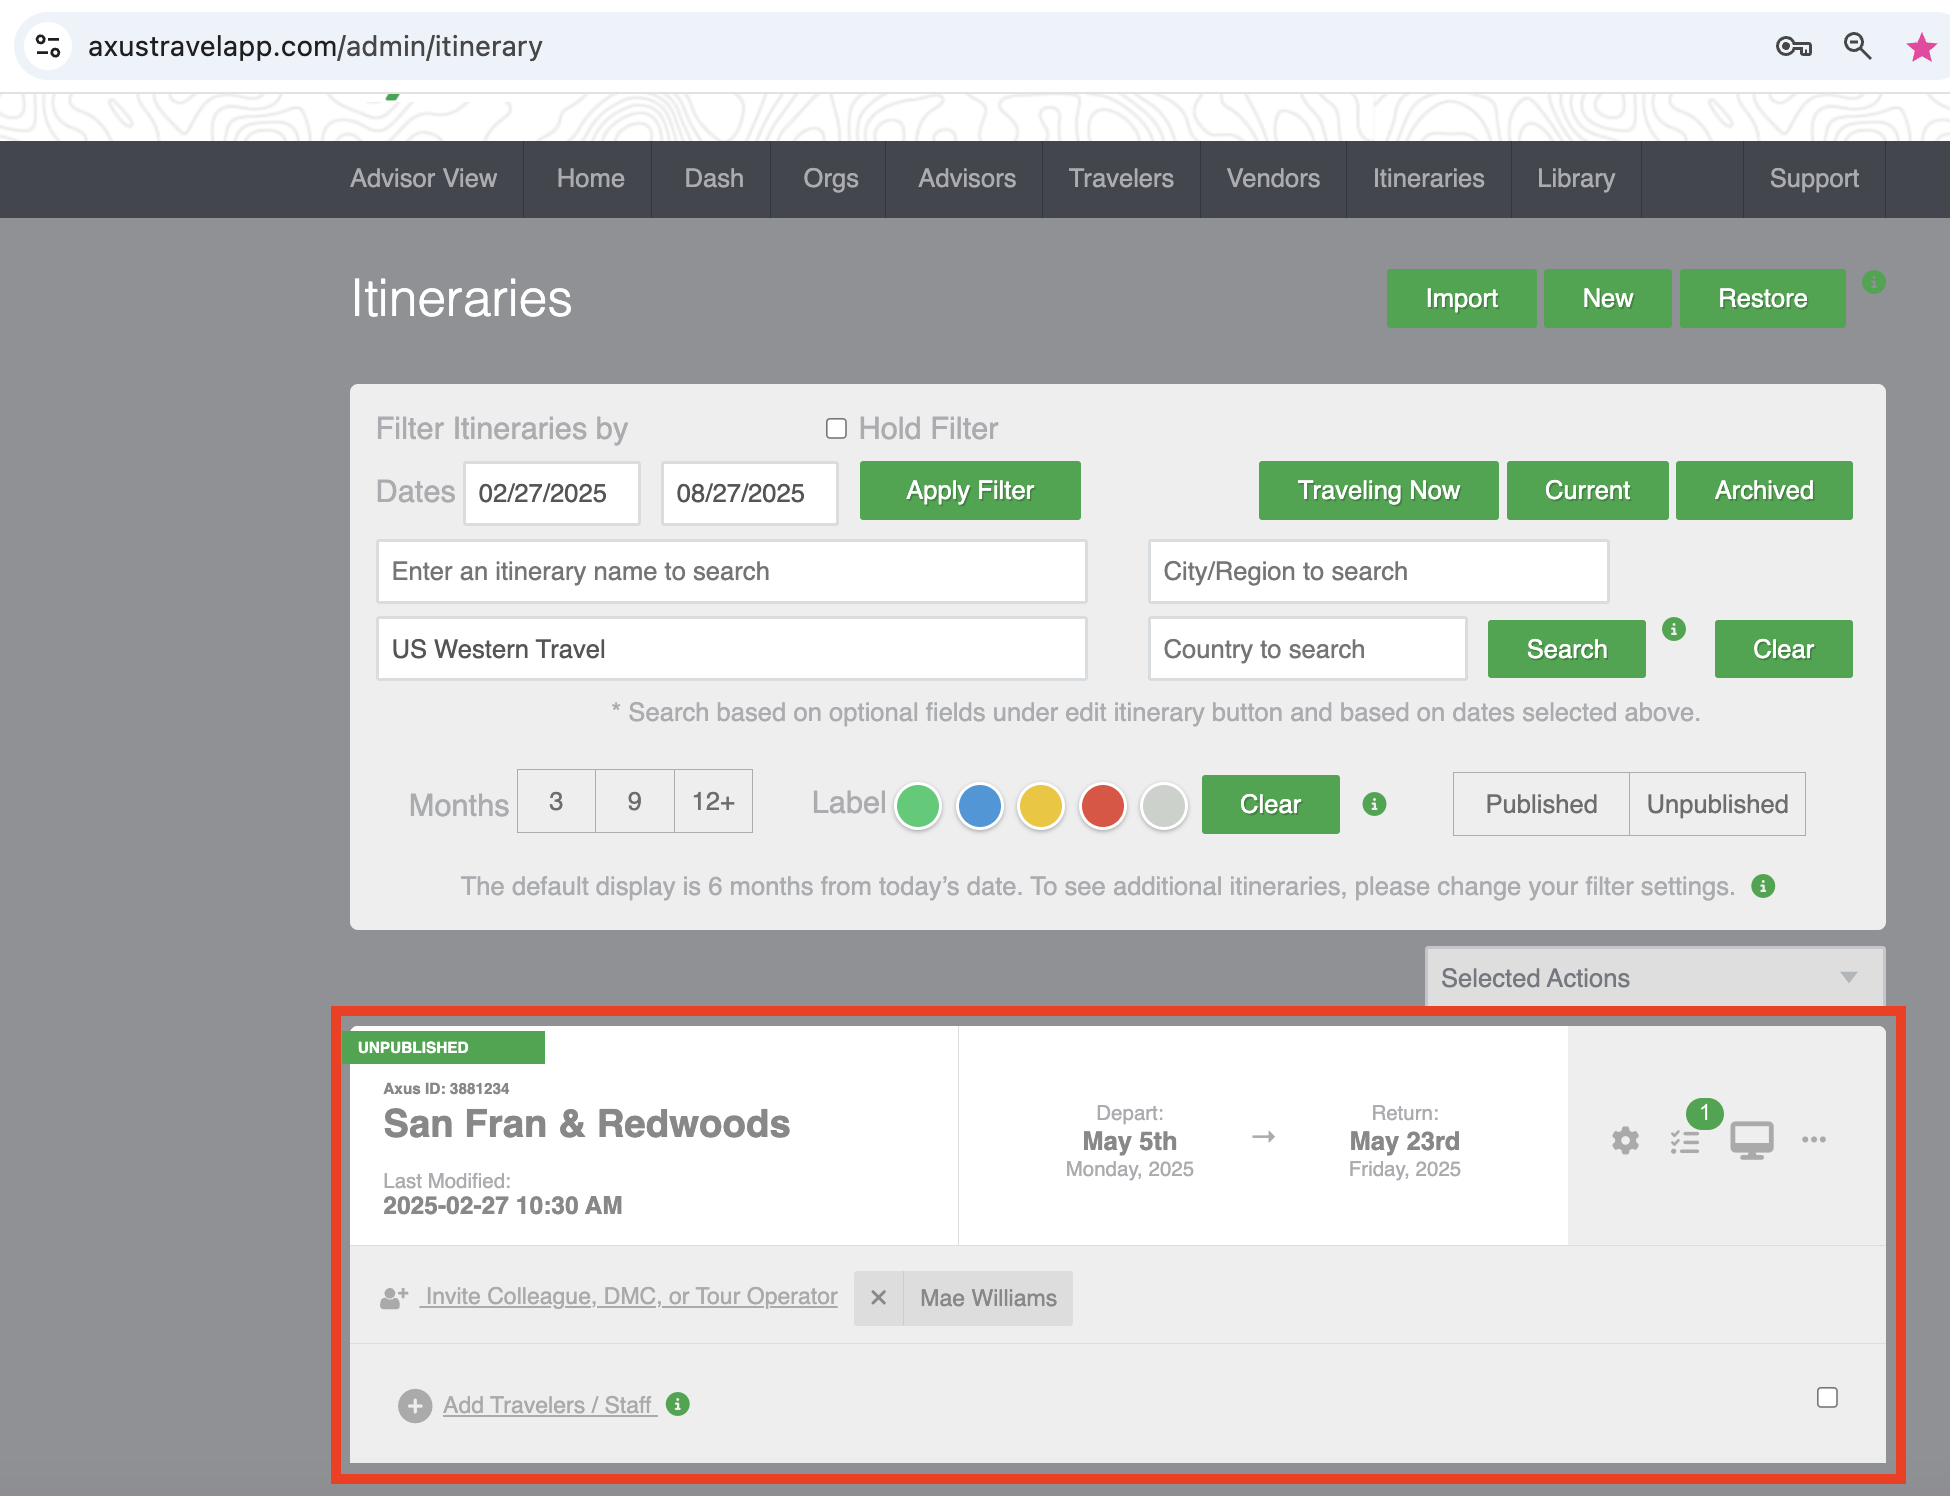Click the info icon beside label Clear
The width and height of the screenshot is (1950, 1496).
[x=1375, y=804]
